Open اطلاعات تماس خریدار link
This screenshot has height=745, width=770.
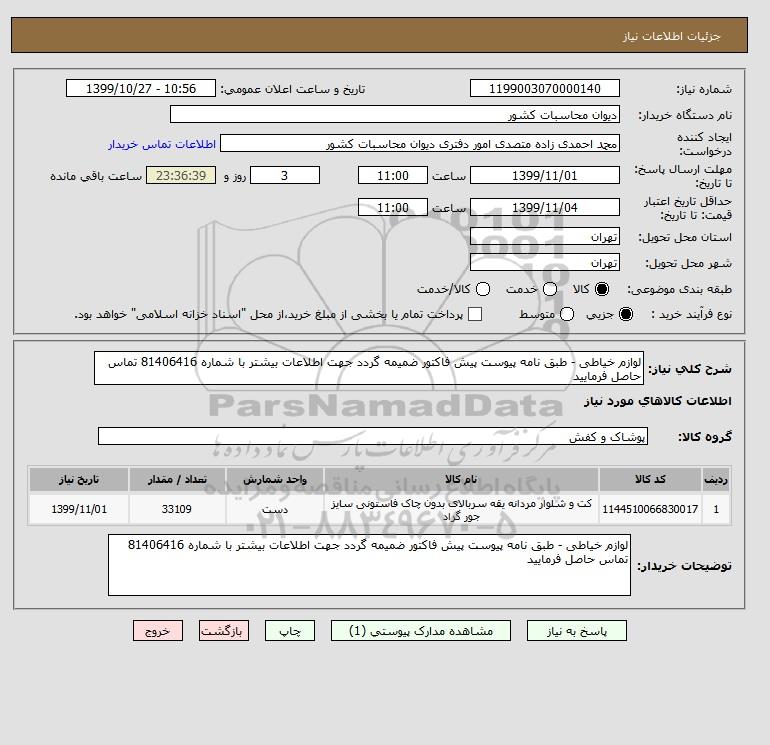[x=162, y=144]
